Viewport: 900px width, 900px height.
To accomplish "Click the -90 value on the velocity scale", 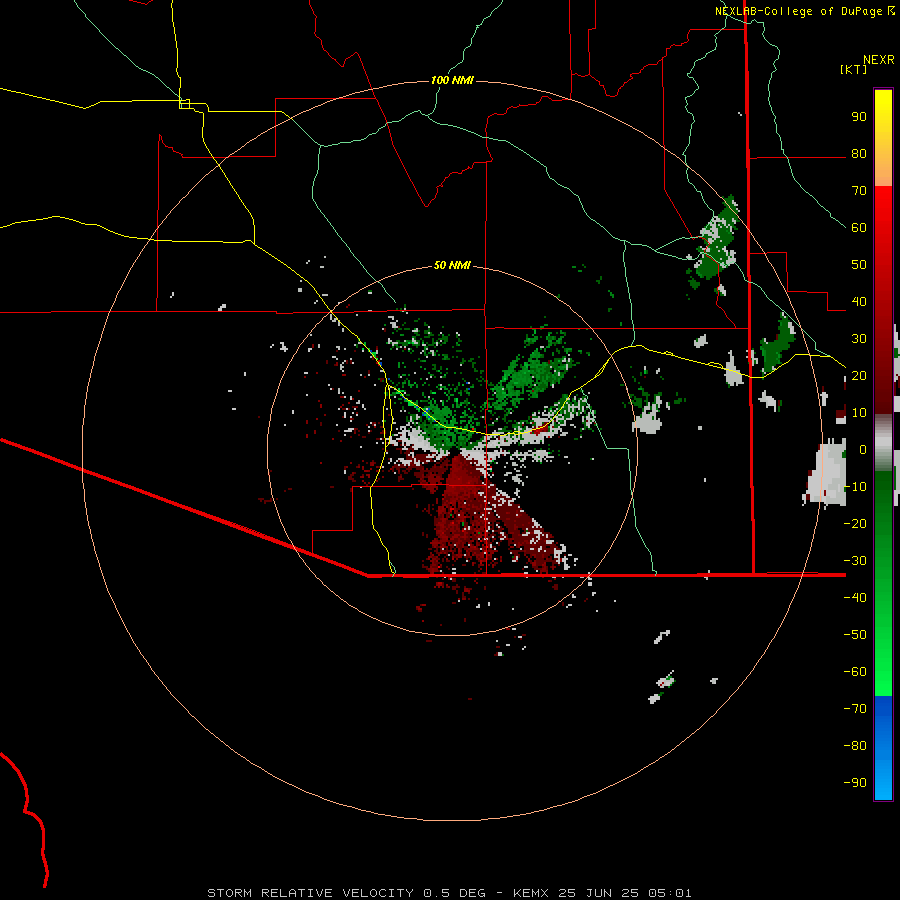I will [x=855, y=782].
